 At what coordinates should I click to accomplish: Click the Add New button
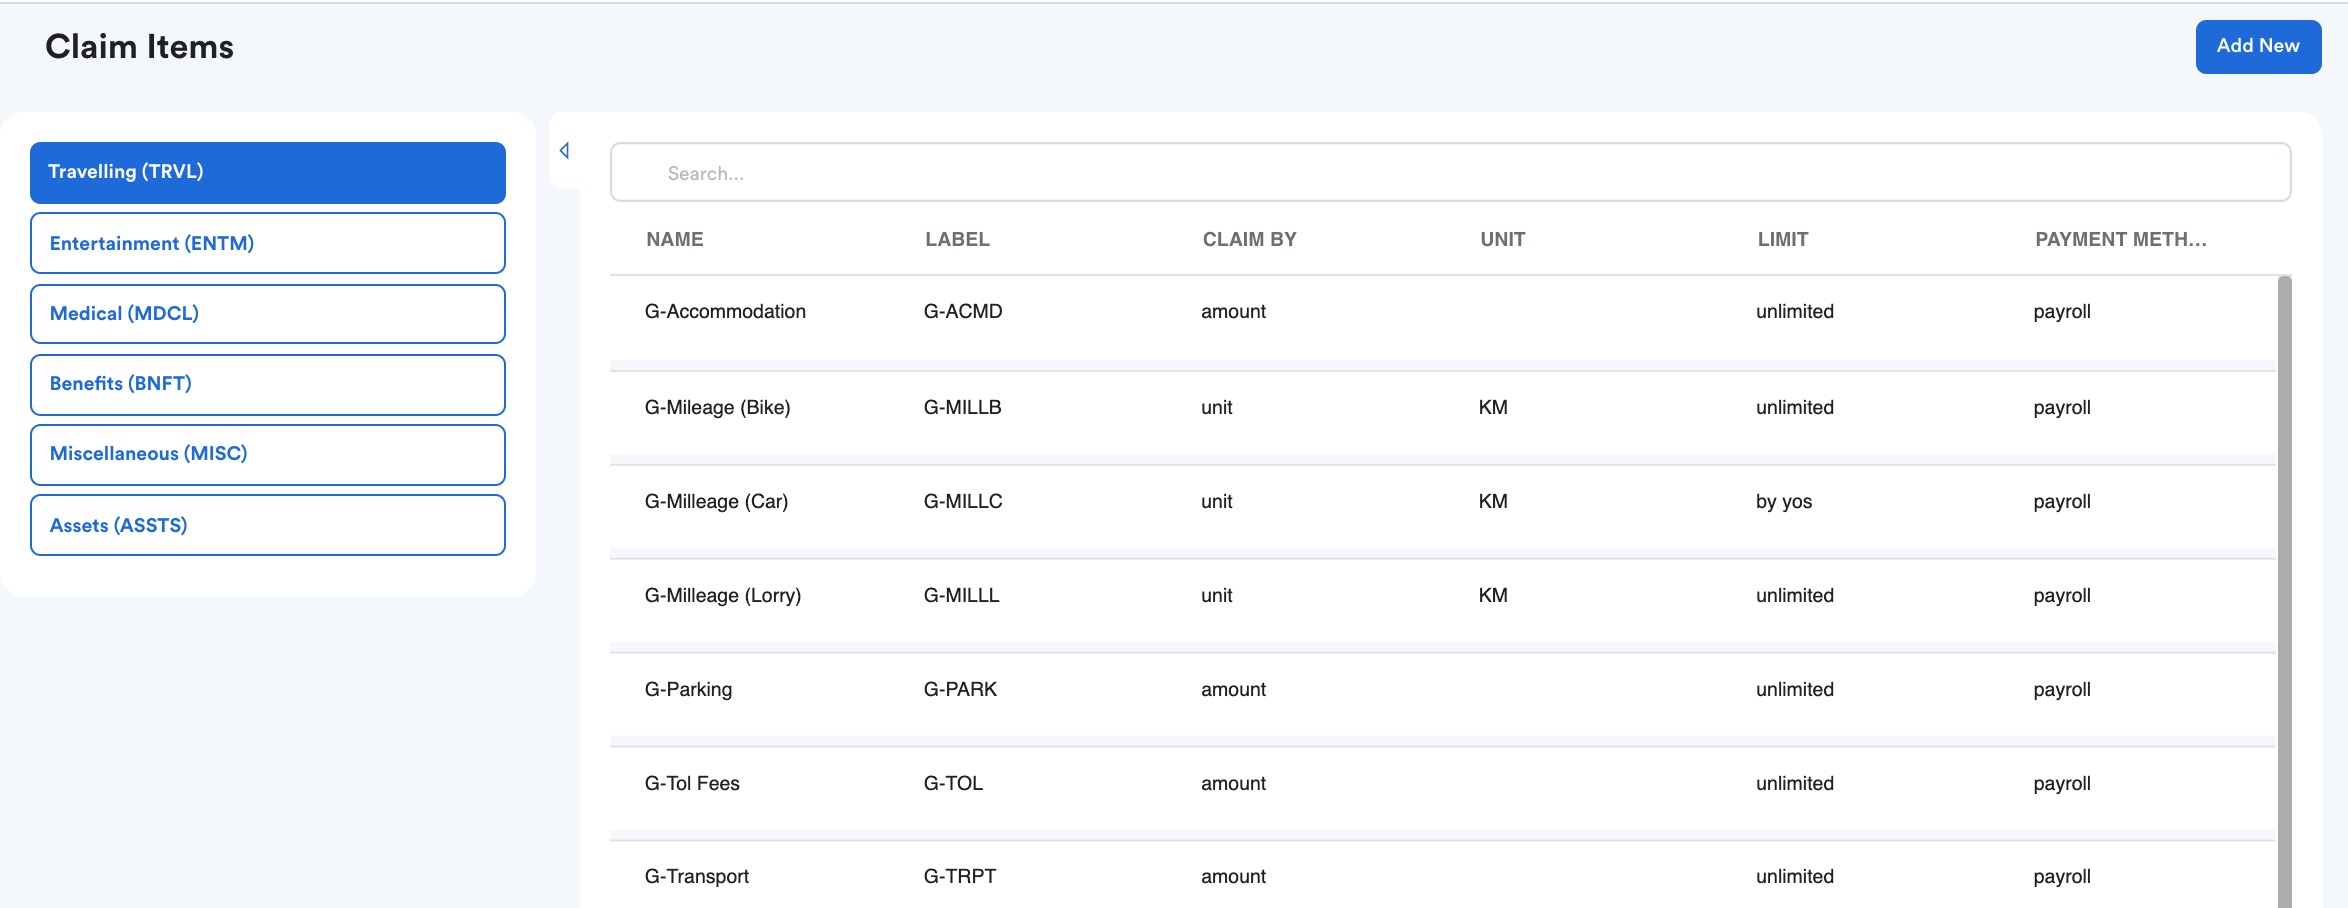[x=2258, y=47]
